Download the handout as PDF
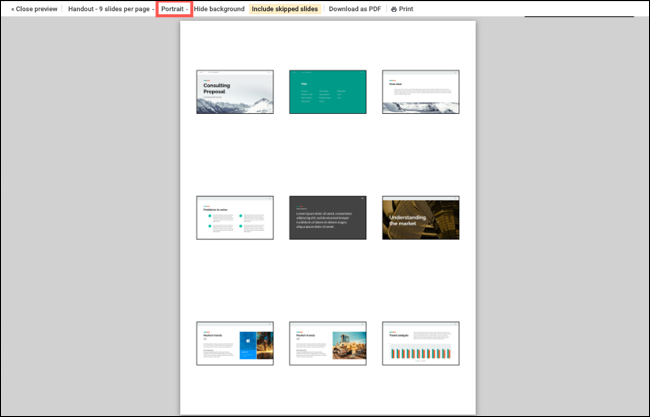This screenshot has width=650, height=417. 356,9
